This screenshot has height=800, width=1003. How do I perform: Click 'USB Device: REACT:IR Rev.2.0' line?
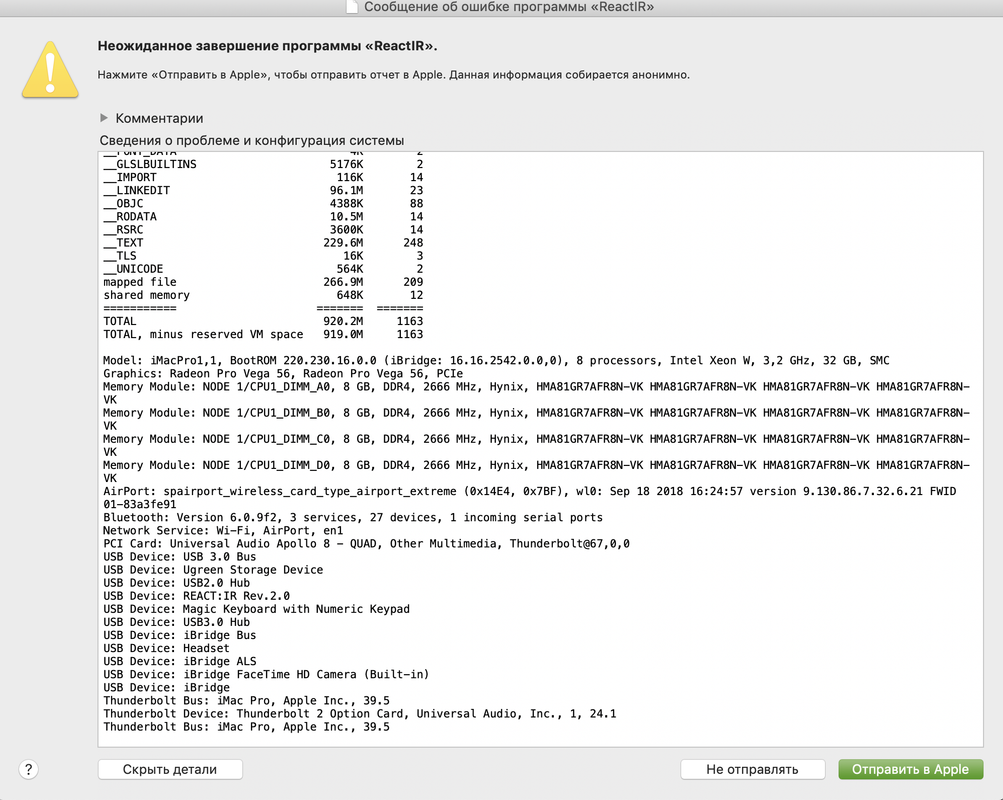(x=196, y=596)
